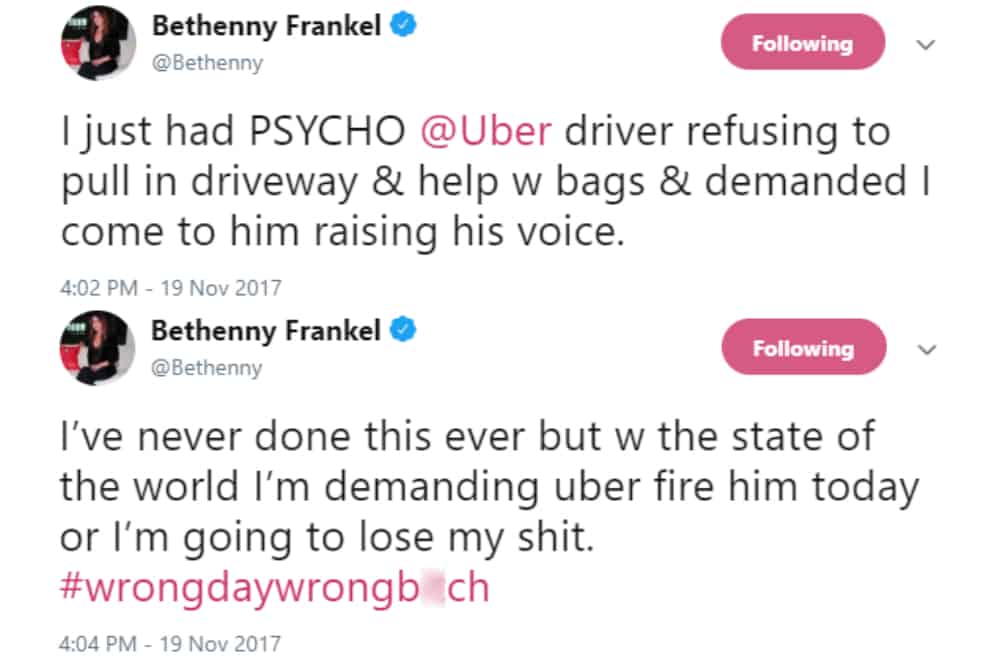This screenshot has width=1000, height=661.
Task: Expand the chevron menu on the 'fire him today' tweet
Action: point(926,349)
